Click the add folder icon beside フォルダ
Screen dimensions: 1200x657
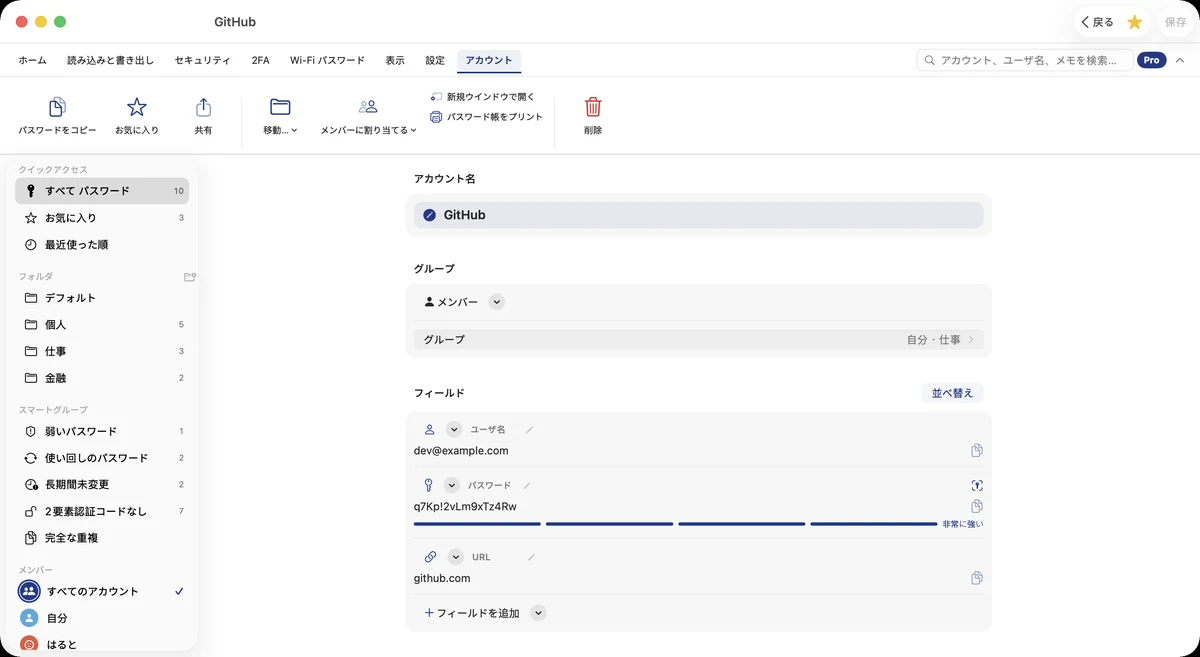point(190,277)
